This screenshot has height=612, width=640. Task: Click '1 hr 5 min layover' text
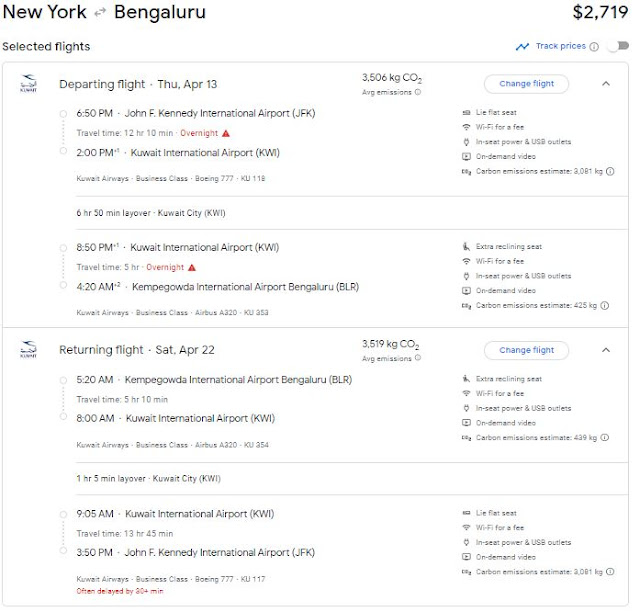pos(111,479)
